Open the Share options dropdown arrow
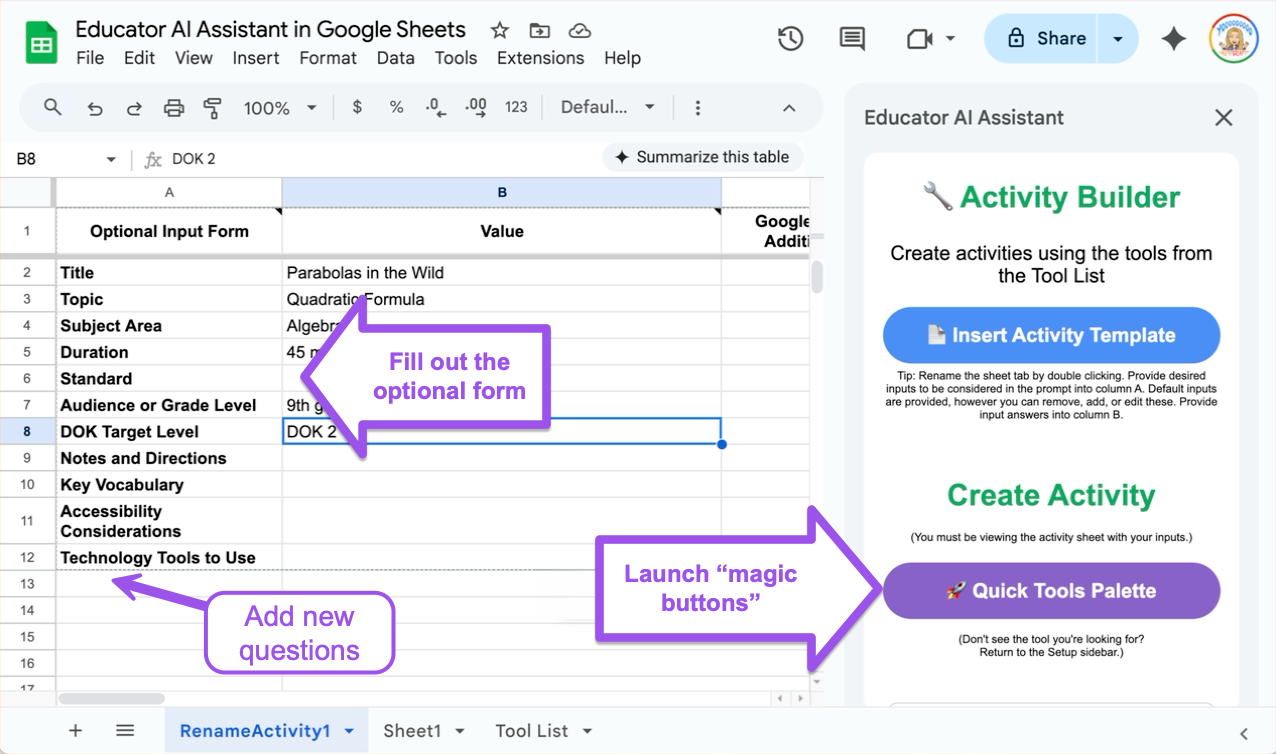The height and width of the screenshot is (754, 1276). pyautogui.click(x=1118, y=39)
